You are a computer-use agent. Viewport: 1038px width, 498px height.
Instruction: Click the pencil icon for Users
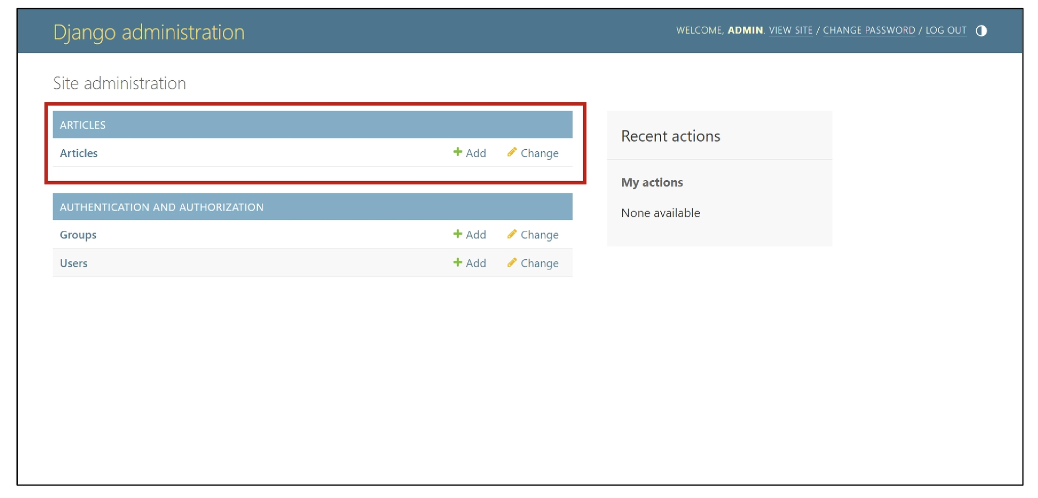[x=512, y=262]
